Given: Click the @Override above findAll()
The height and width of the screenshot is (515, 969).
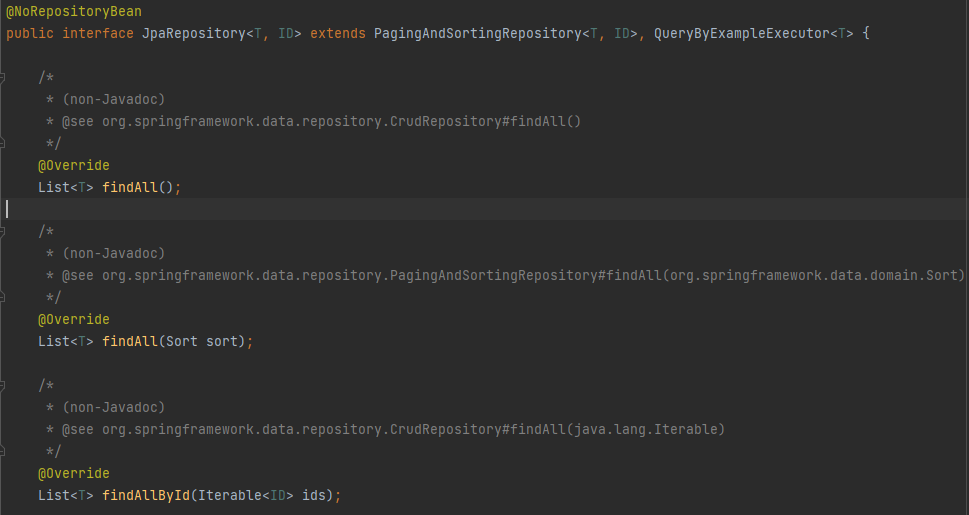Looking at the screenshot, I should (x=74, y=165).
